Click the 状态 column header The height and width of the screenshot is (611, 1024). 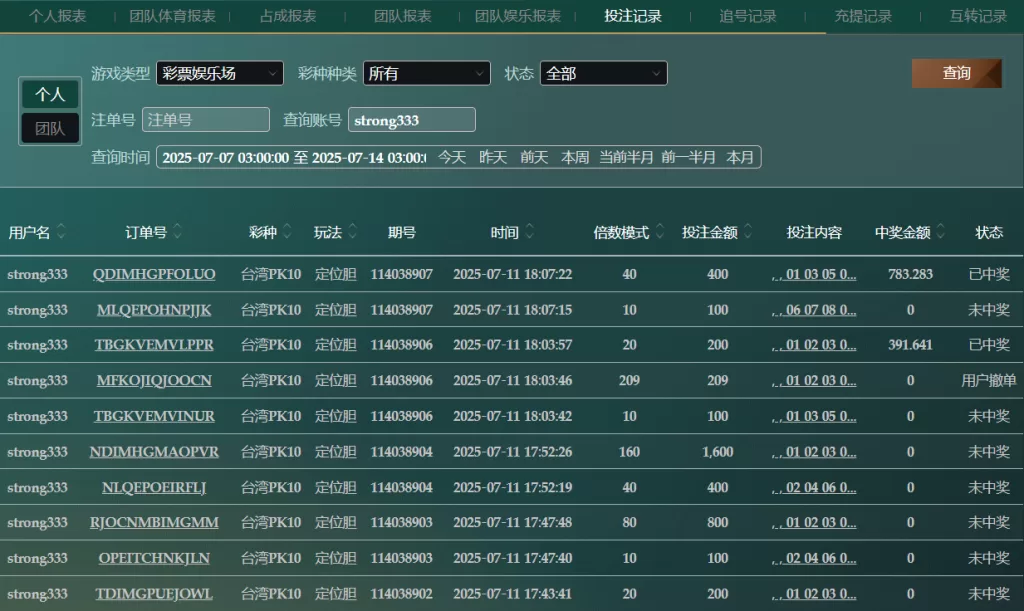[x=989, y=232]
